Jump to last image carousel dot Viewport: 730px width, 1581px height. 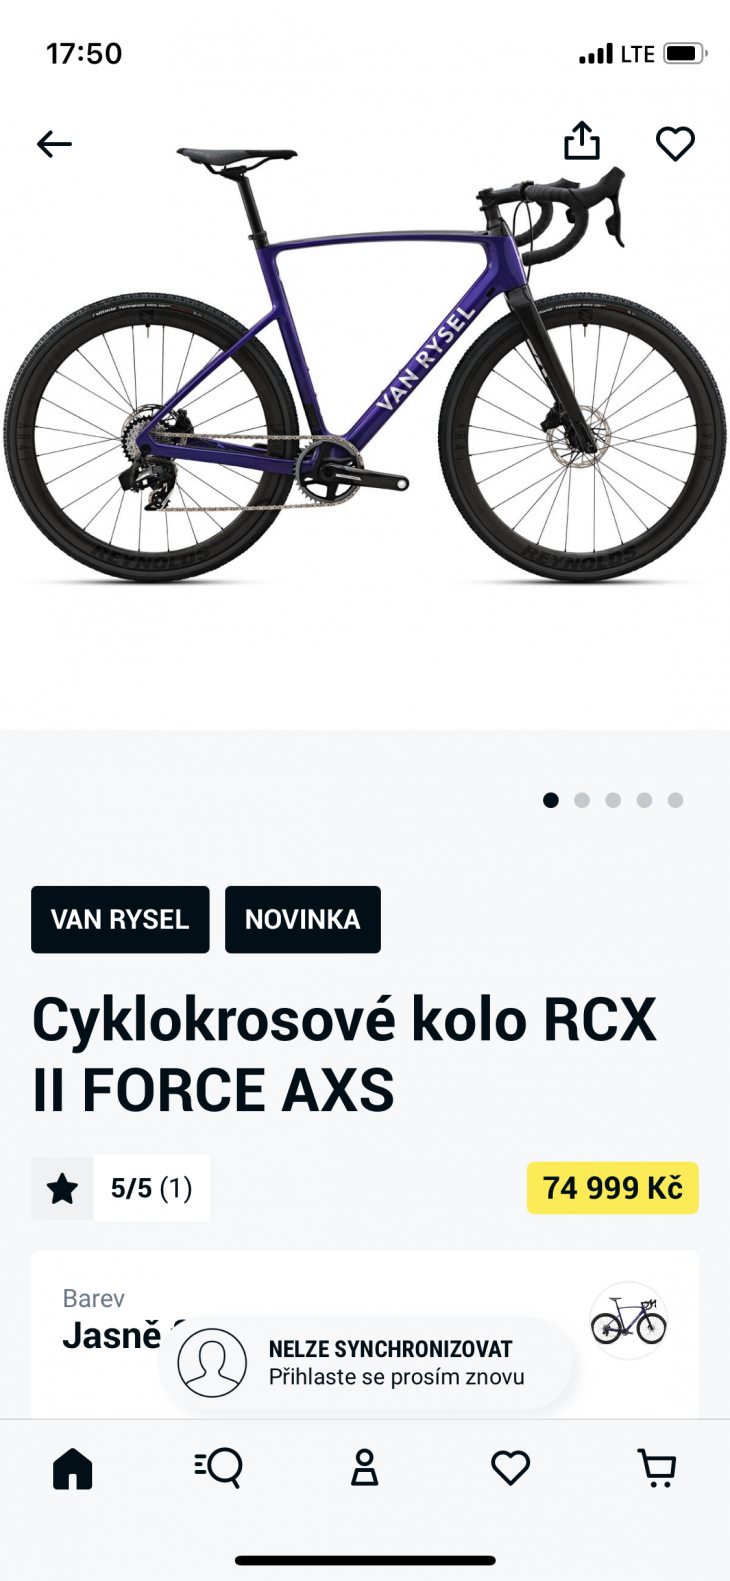click(675, 800)
